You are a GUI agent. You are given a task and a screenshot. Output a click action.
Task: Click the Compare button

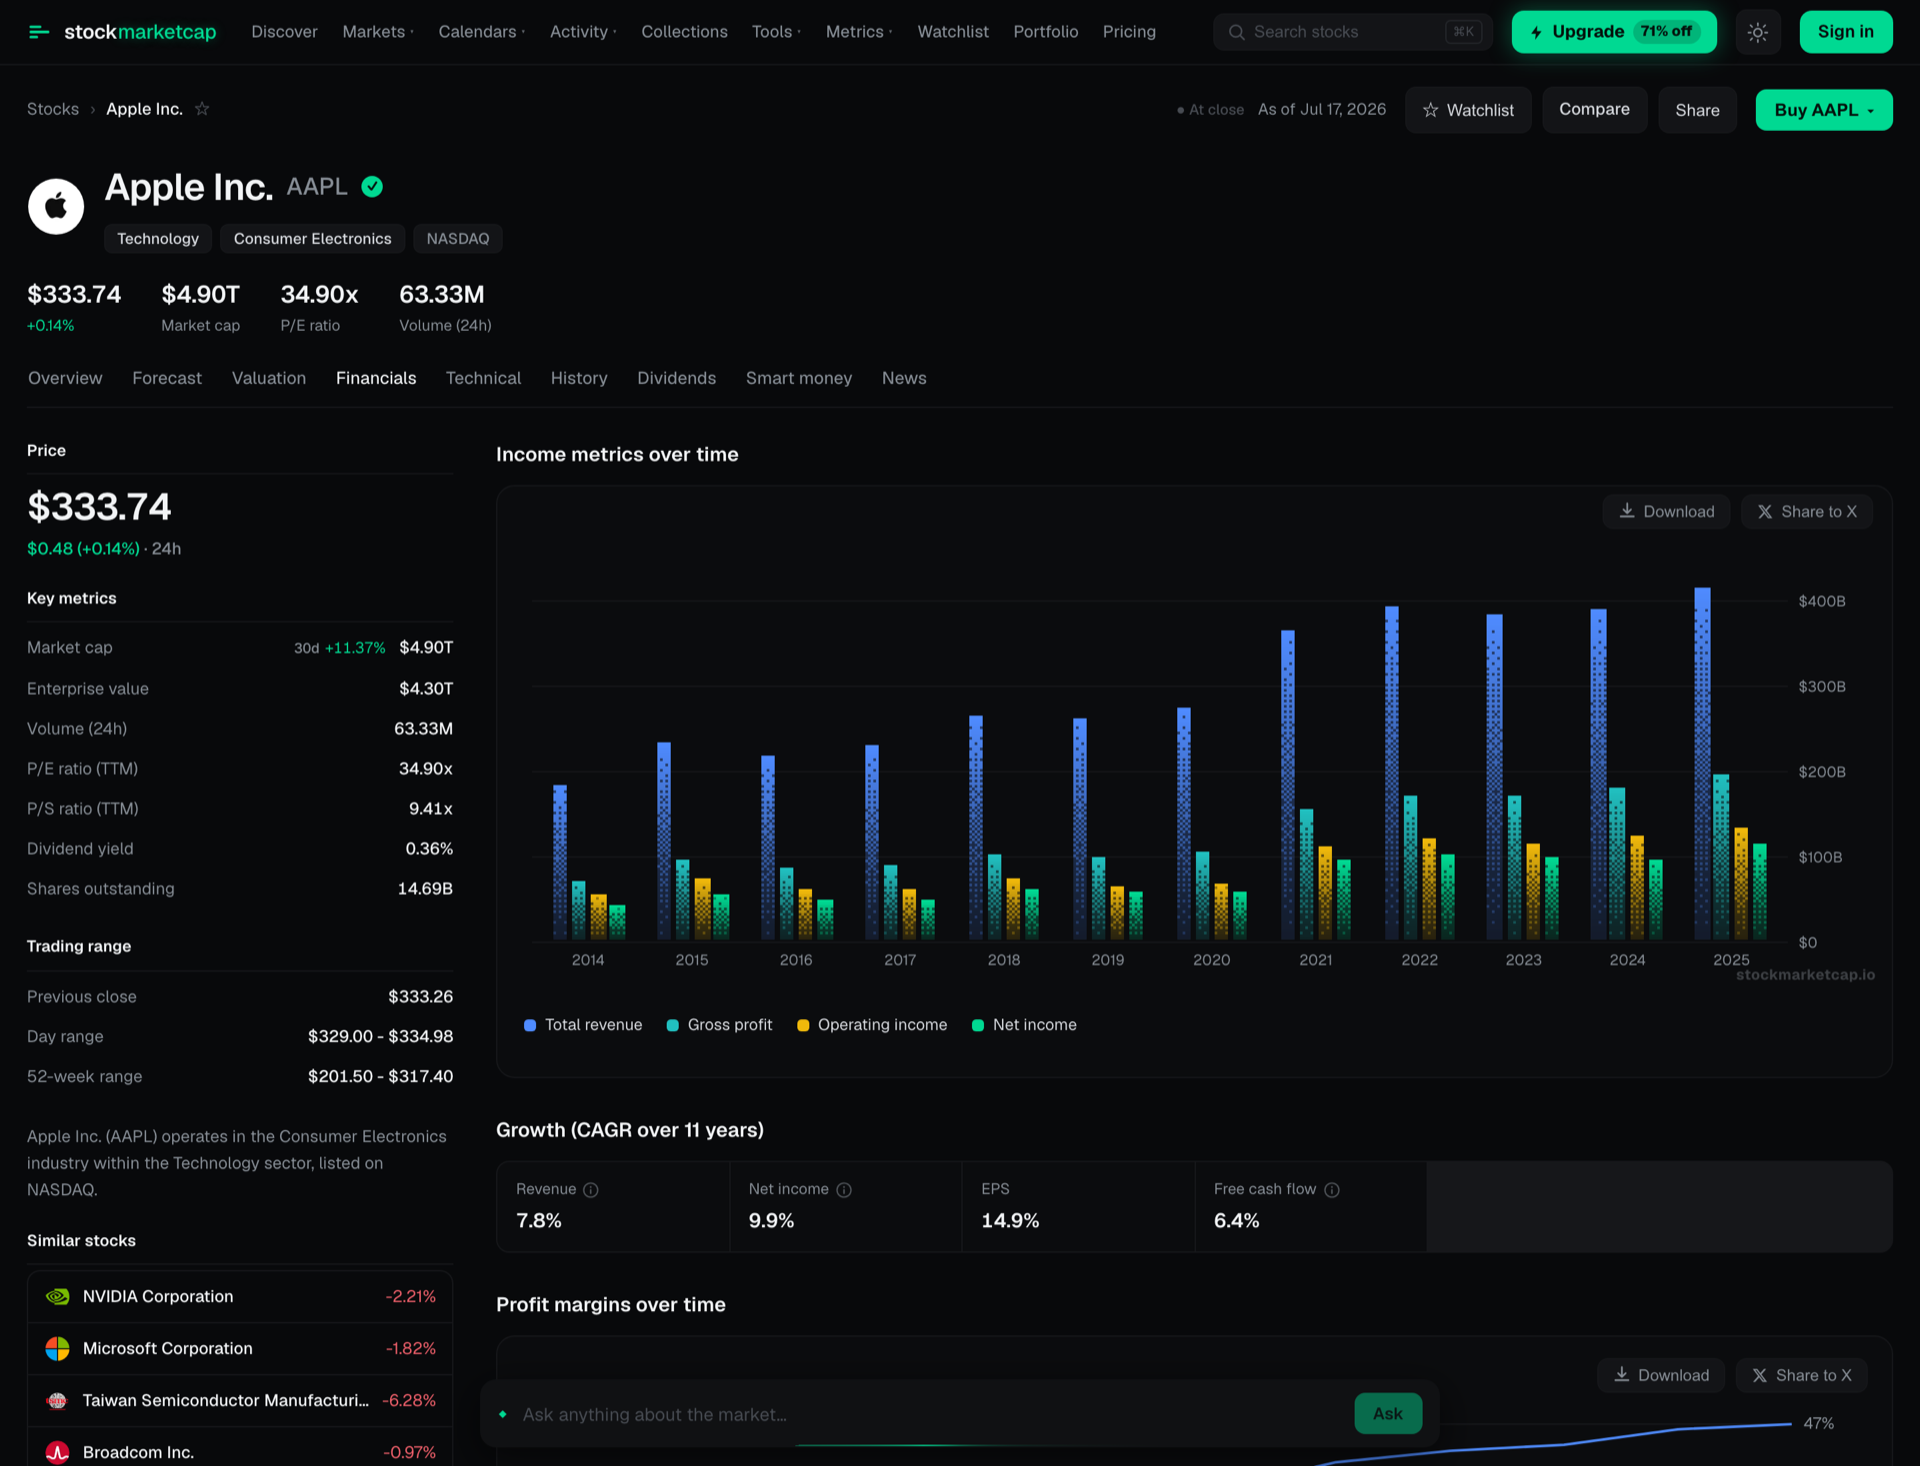click(1594, 110)
